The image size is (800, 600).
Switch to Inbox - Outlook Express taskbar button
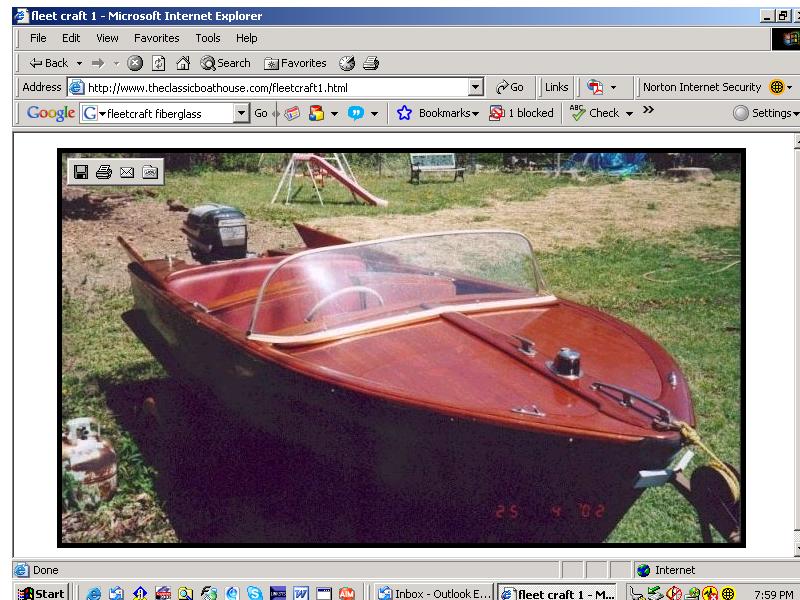[x=434, y=593]
